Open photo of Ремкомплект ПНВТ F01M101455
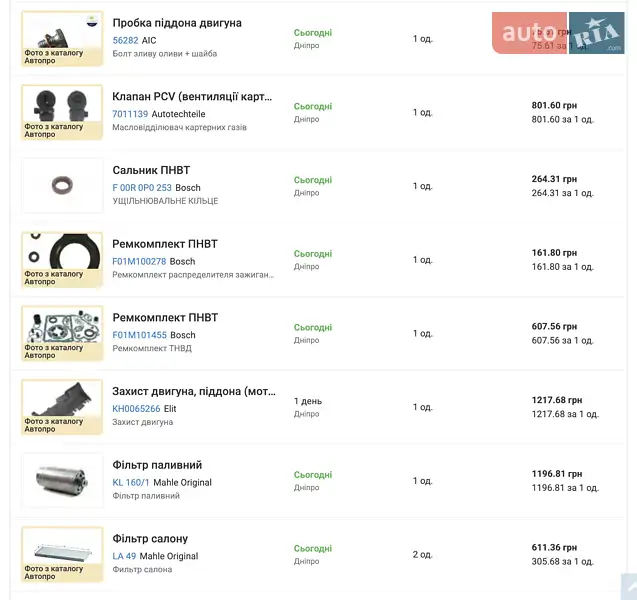This screenshot has height=600, width=637. pyautogui.click(x=62, y=333)
